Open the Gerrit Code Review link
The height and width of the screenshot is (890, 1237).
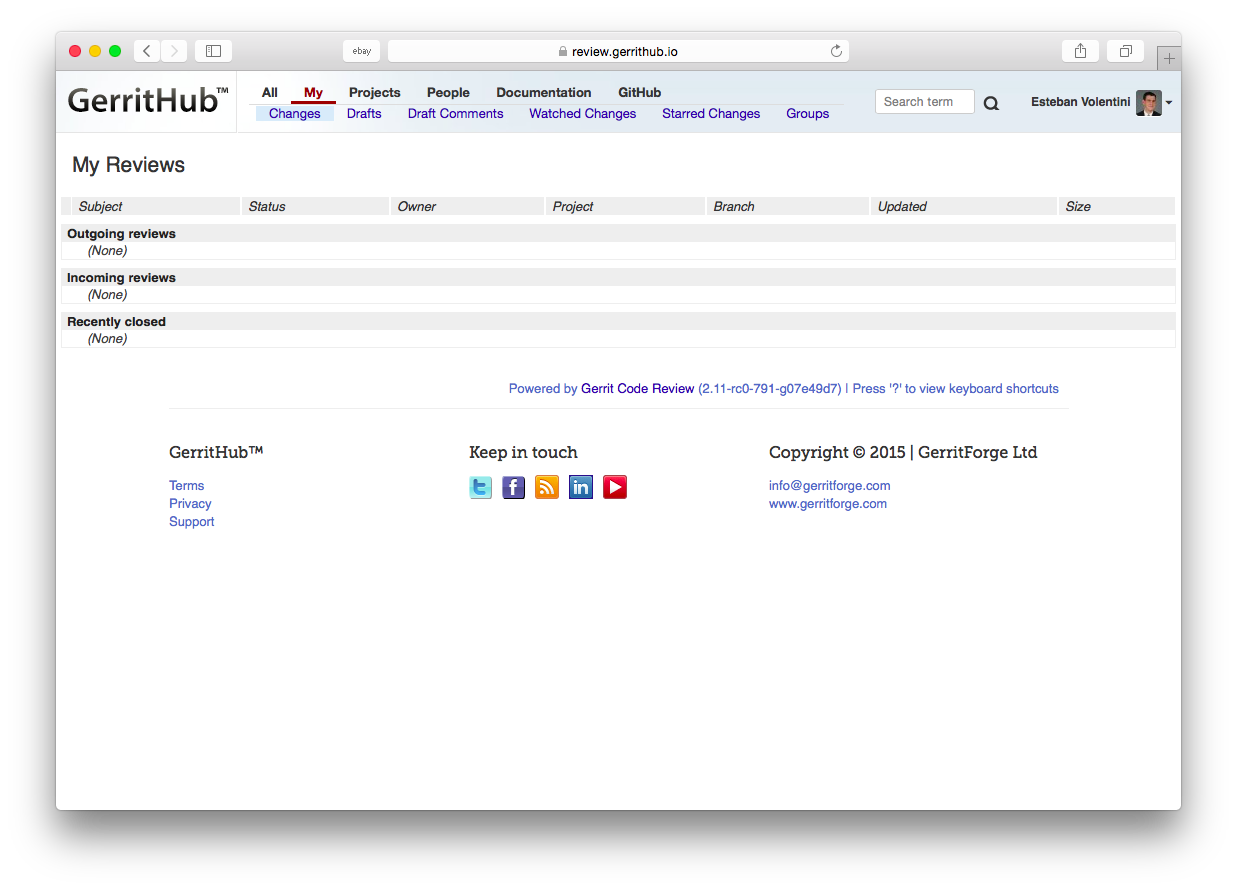click(x=637, y=389)
